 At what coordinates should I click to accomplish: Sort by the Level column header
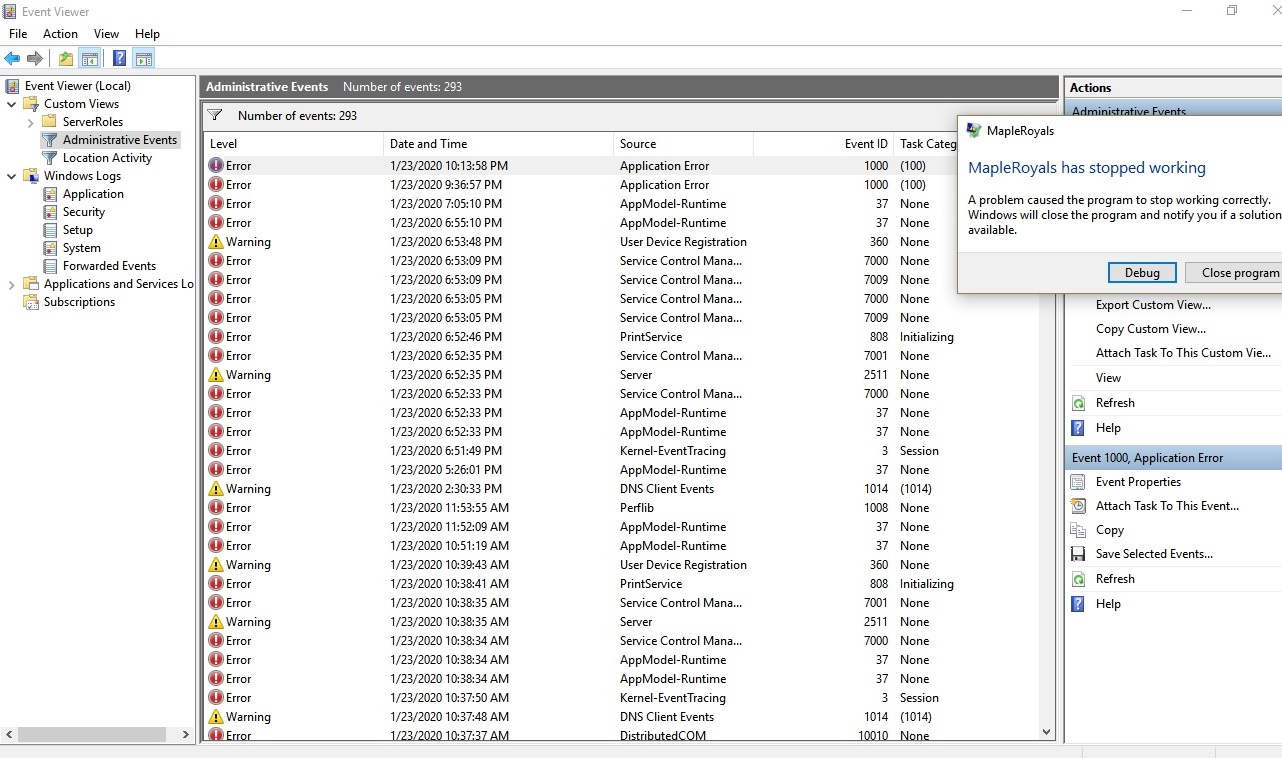[293, 144]
